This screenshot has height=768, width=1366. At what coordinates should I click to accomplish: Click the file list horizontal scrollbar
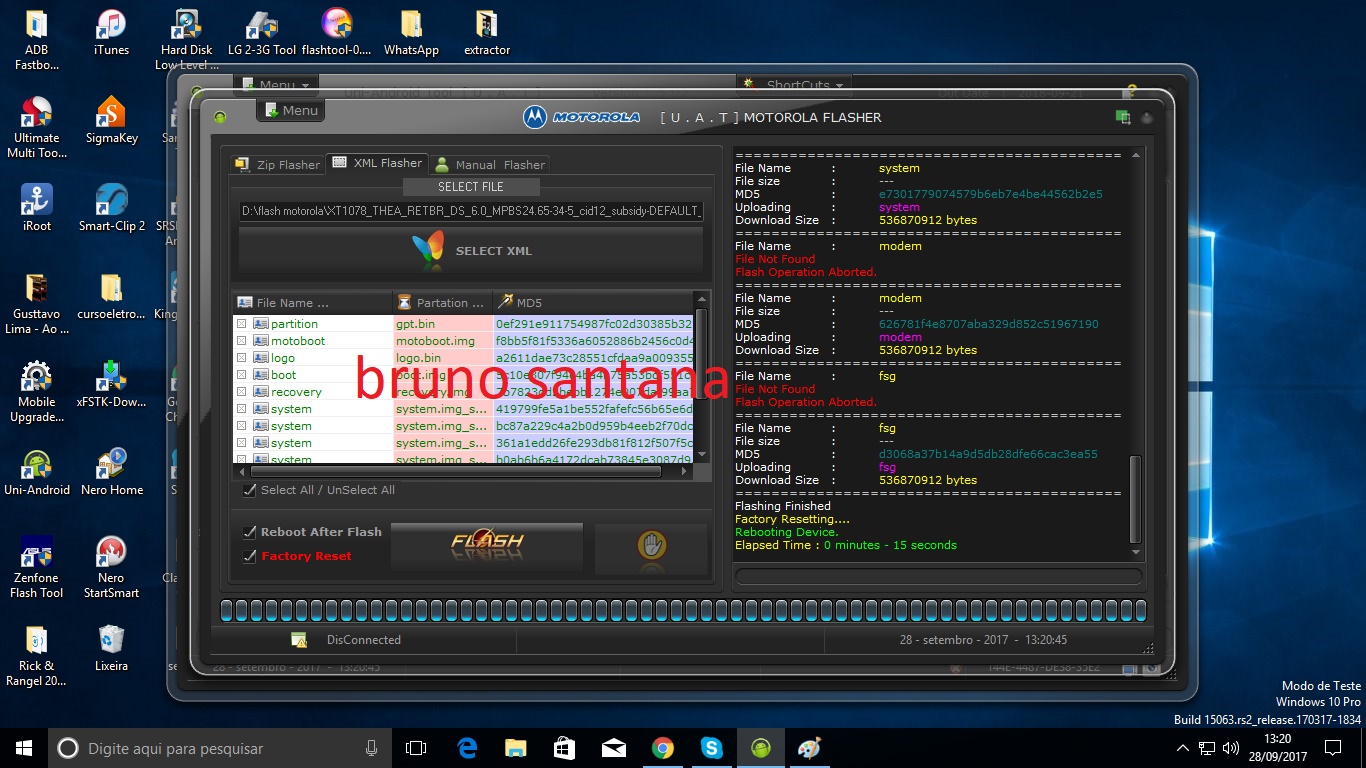tap(458, 469)
